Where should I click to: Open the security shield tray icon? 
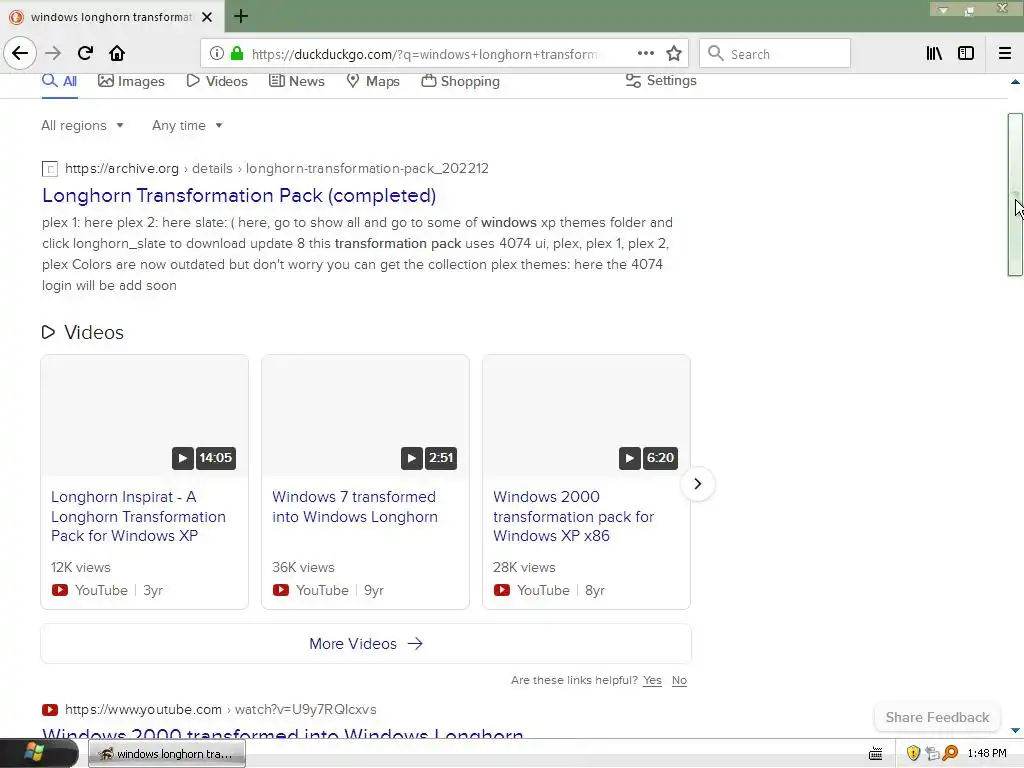click(x=913, y=753)
